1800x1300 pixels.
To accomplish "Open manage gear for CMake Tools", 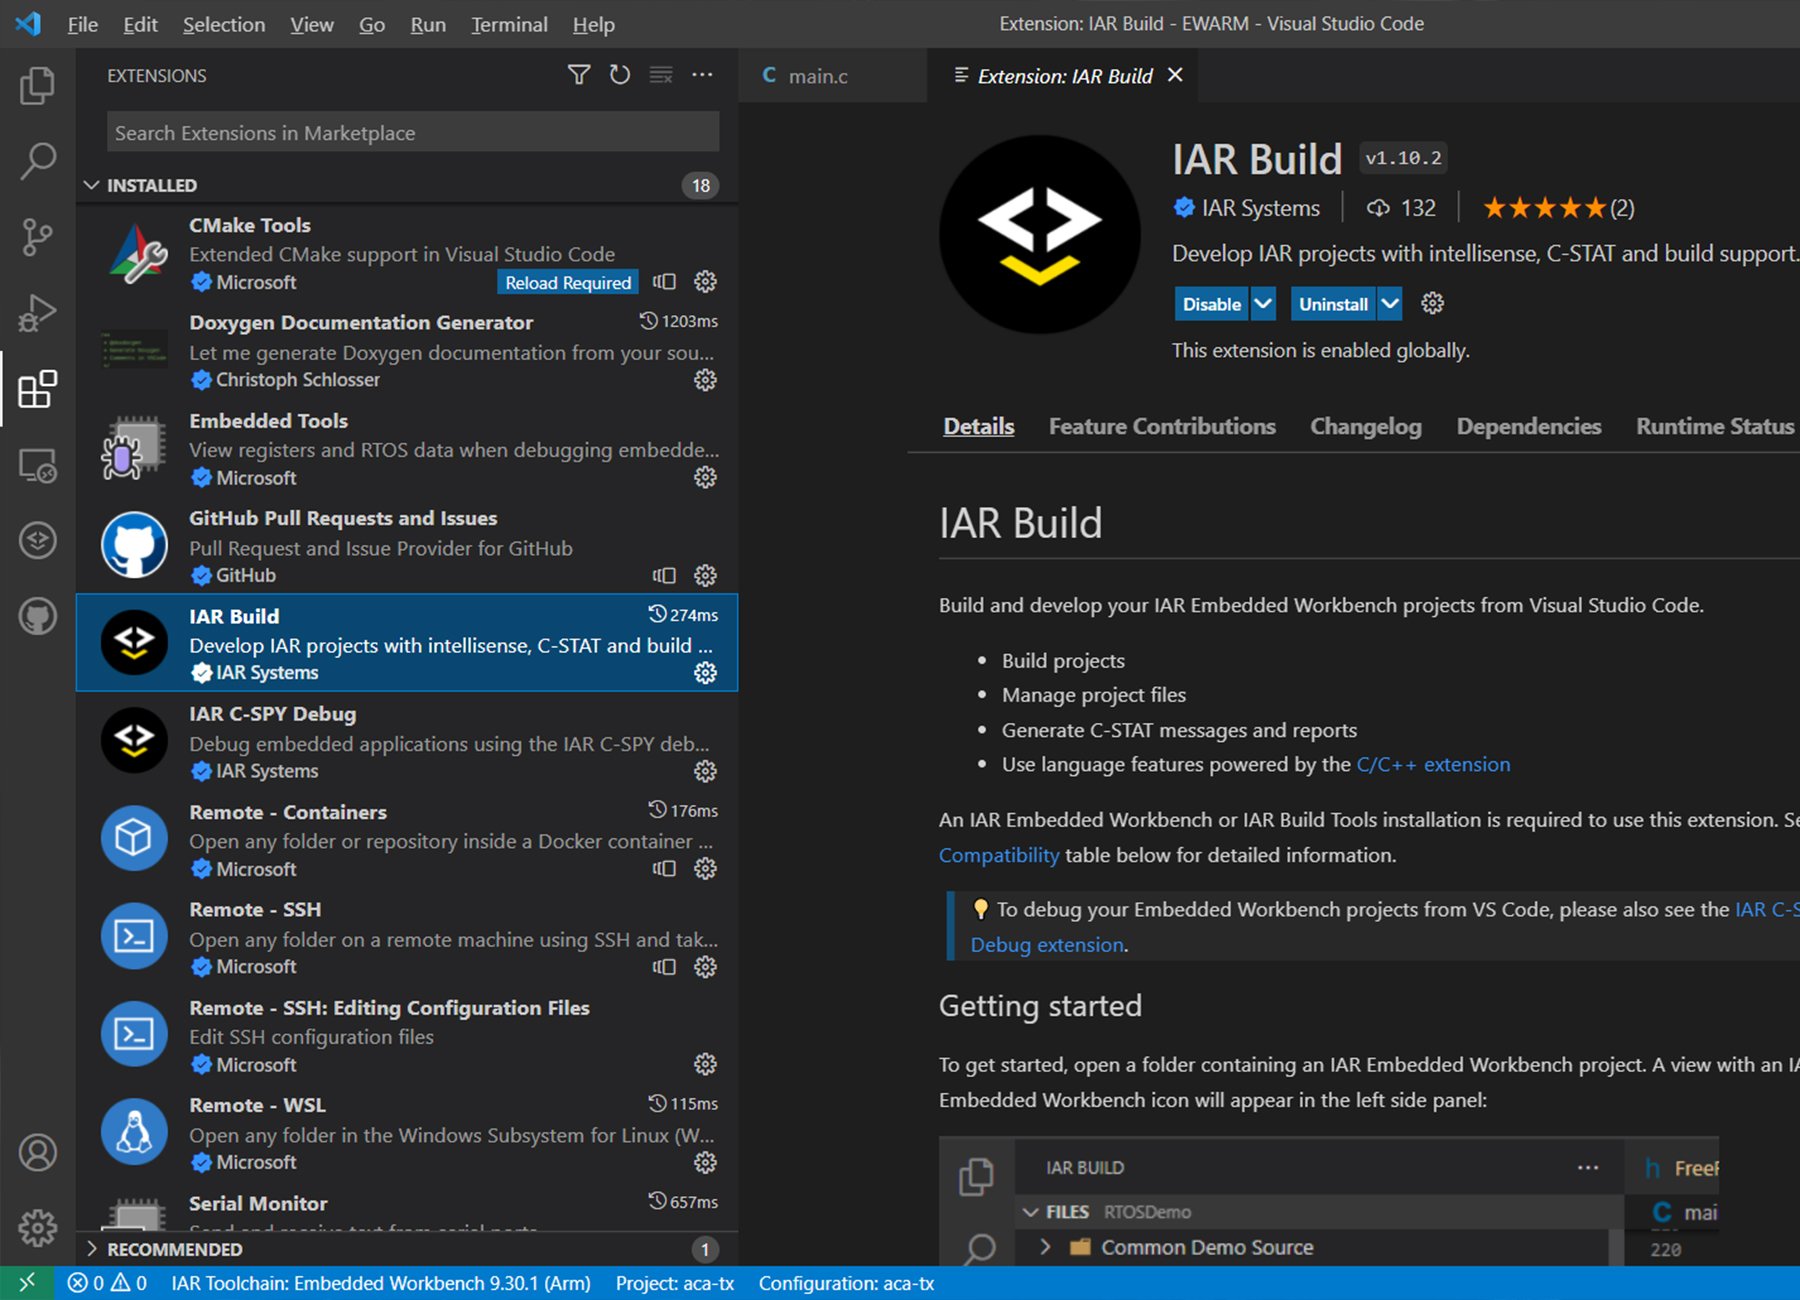I will click(x=705, y=282).
